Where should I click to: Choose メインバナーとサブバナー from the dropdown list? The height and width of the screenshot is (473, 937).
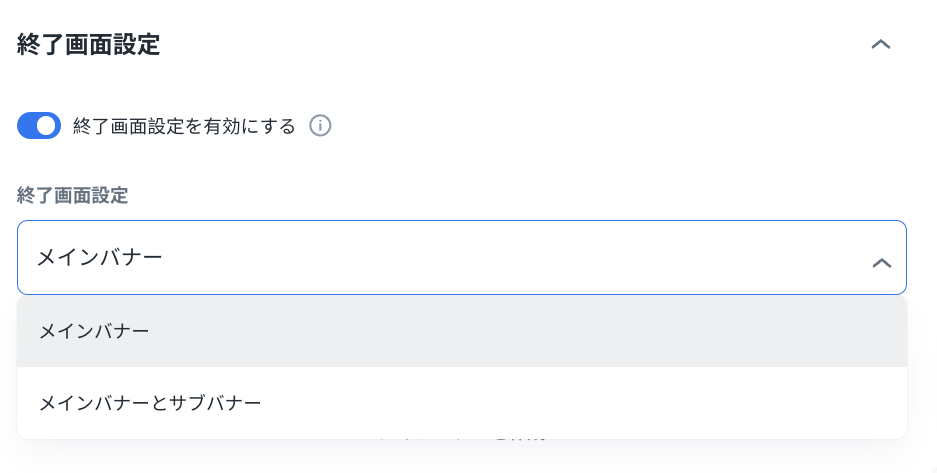(x=150, y=403)
